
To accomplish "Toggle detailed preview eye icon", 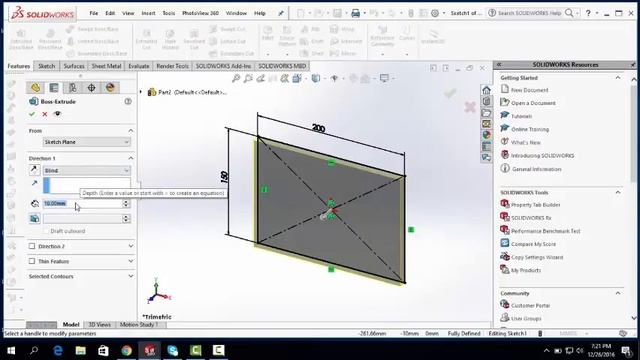I will point(58,114).
